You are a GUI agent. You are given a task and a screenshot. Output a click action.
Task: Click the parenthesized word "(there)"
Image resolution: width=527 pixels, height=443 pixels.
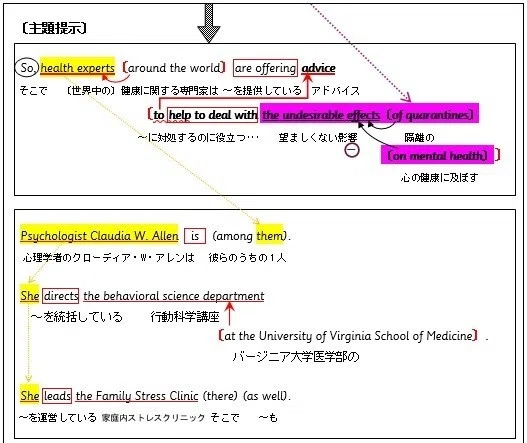coord(220,396)
